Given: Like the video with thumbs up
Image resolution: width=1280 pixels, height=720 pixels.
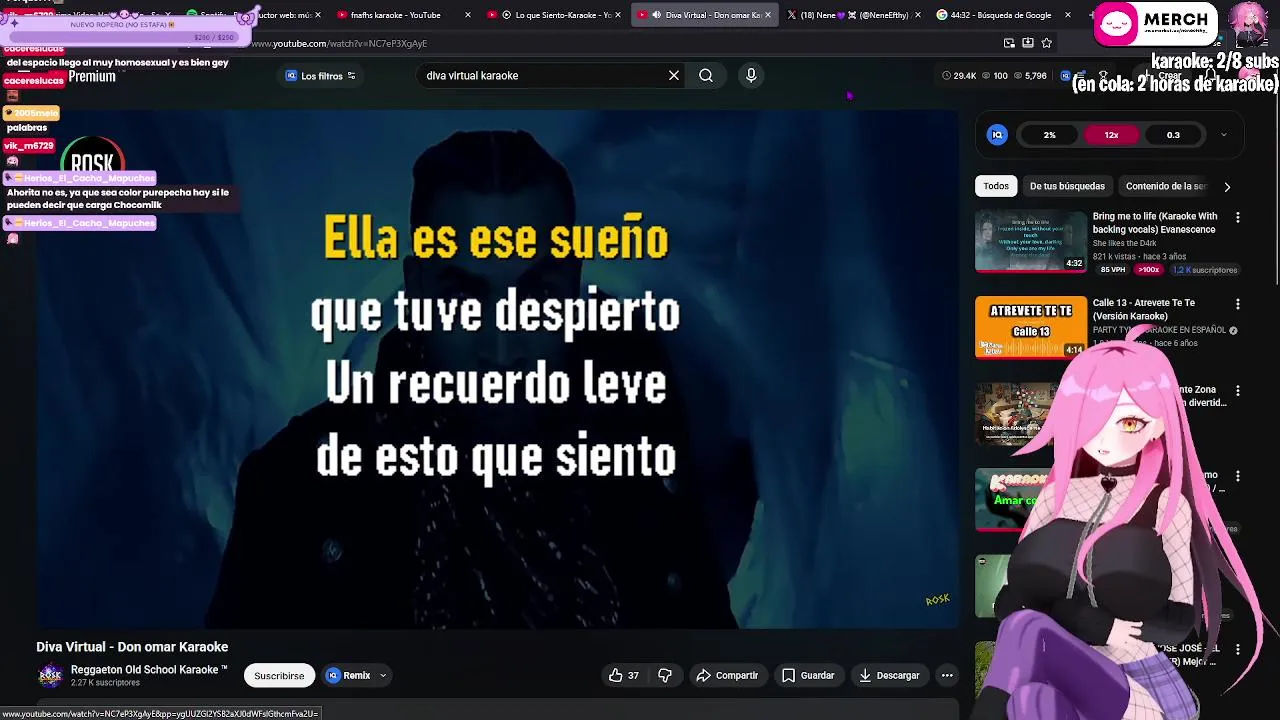Looking at the screenshot, I should (624, 676).
